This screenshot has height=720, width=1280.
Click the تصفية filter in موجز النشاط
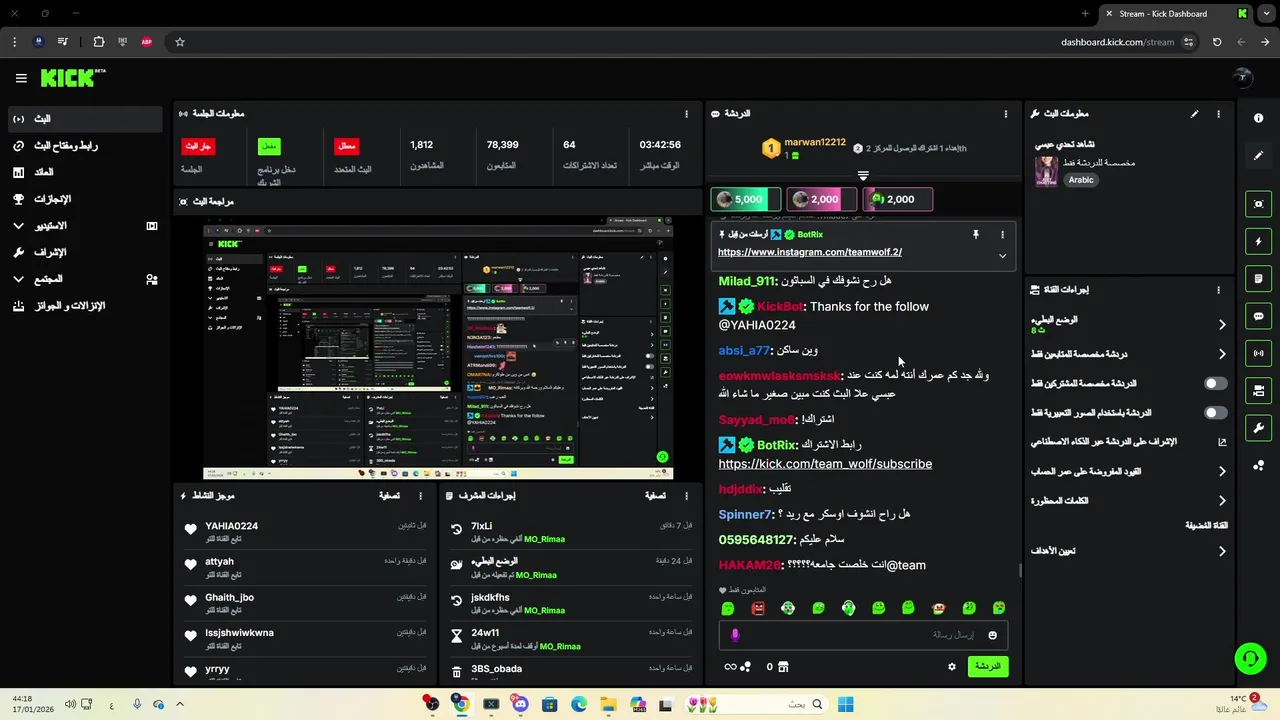pos(390,496)
